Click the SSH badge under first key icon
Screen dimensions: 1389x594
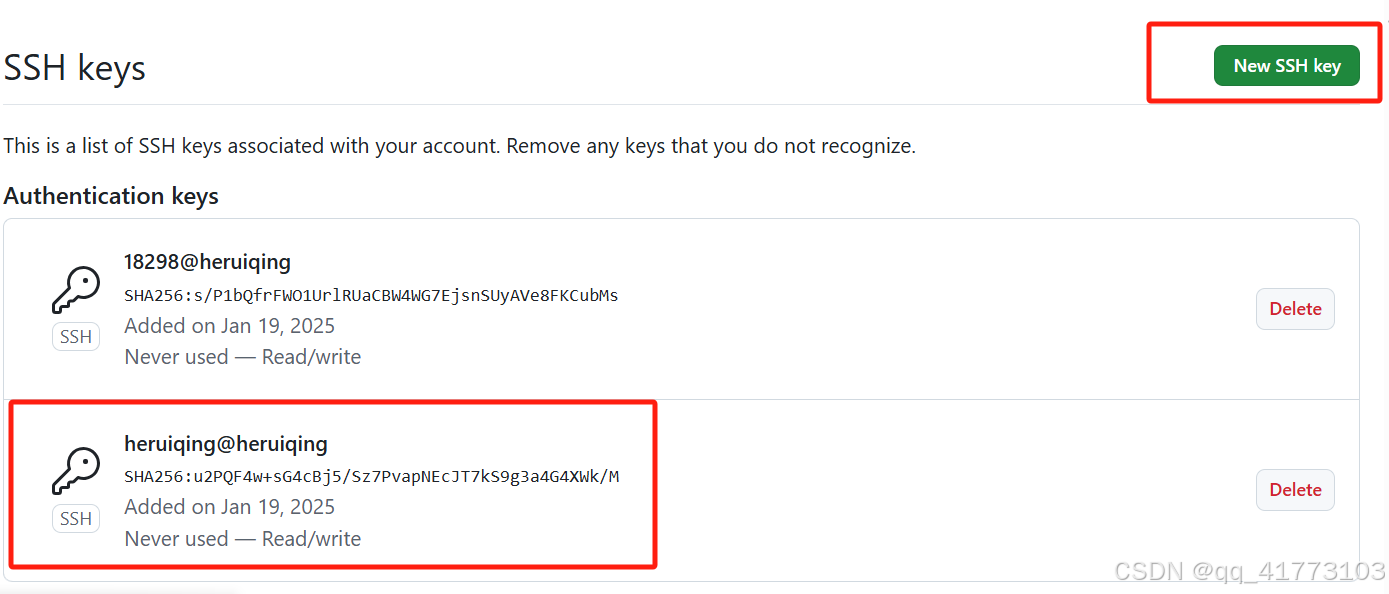tap(76, 337)
